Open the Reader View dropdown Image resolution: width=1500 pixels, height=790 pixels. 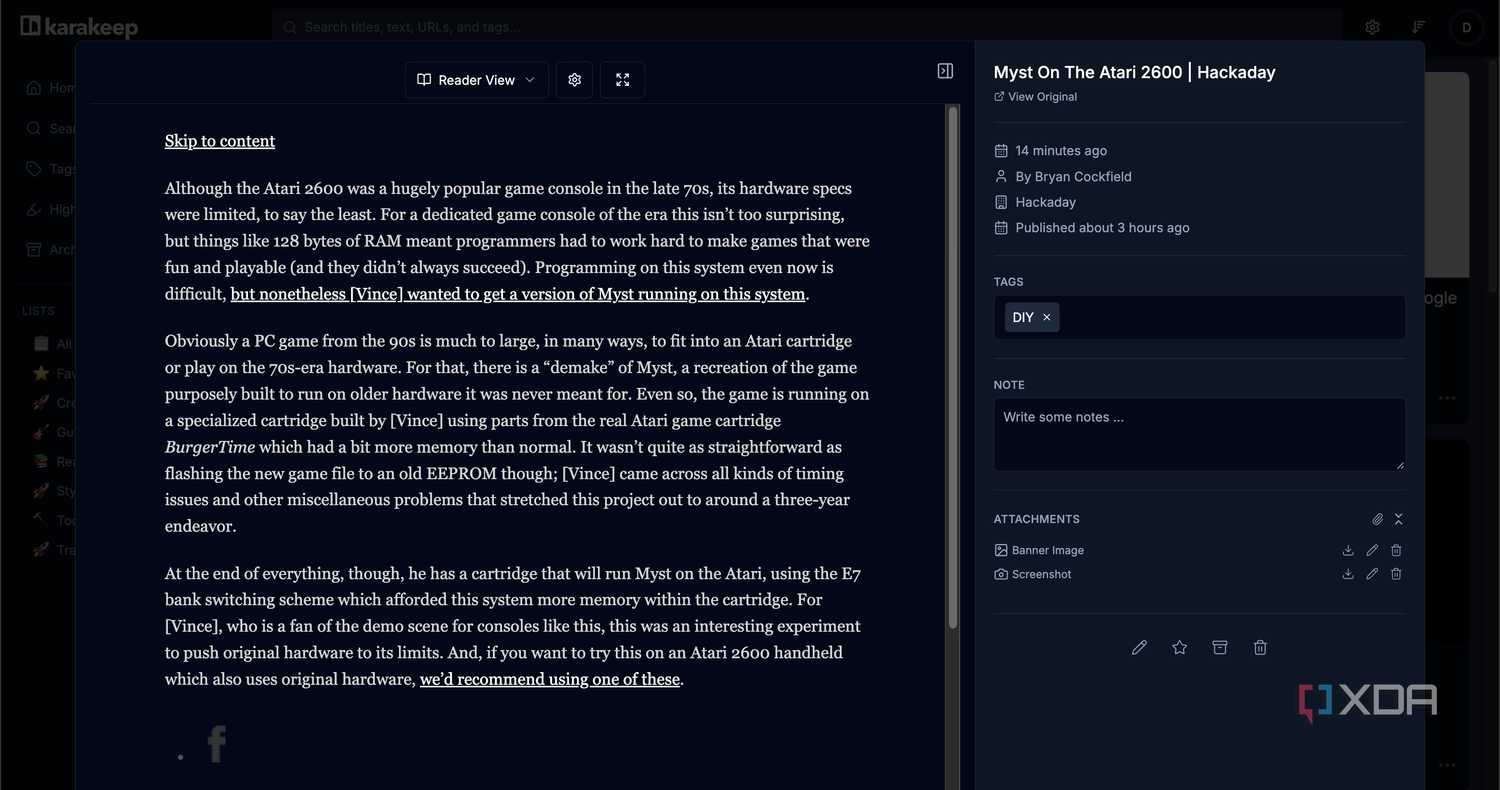tap(476, 80)
